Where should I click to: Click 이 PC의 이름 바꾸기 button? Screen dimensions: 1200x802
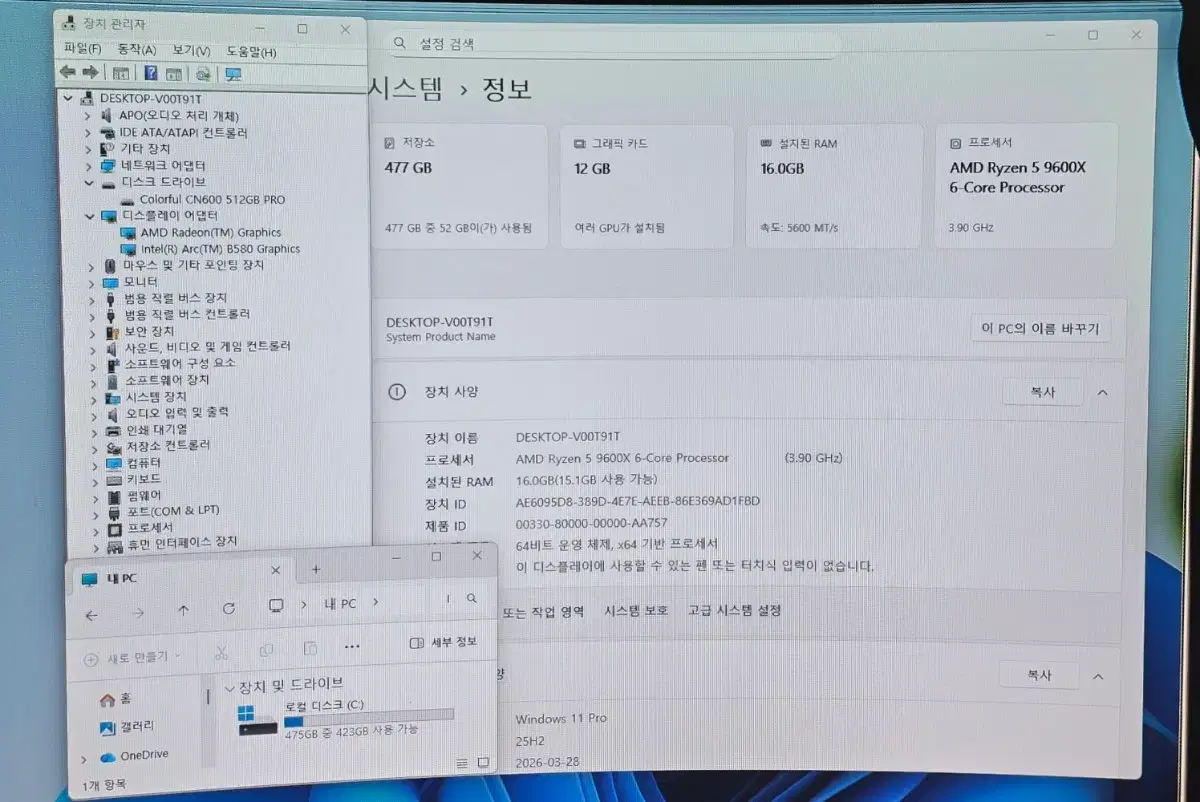click(1040, 328)
